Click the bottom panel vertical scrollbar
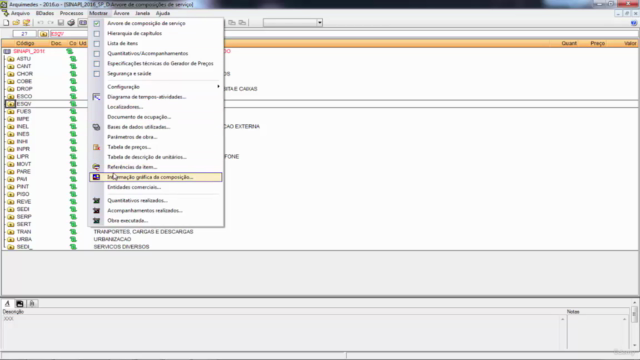Image resolution: width=640 pixels, height=360 pixels. coord(635,324)
